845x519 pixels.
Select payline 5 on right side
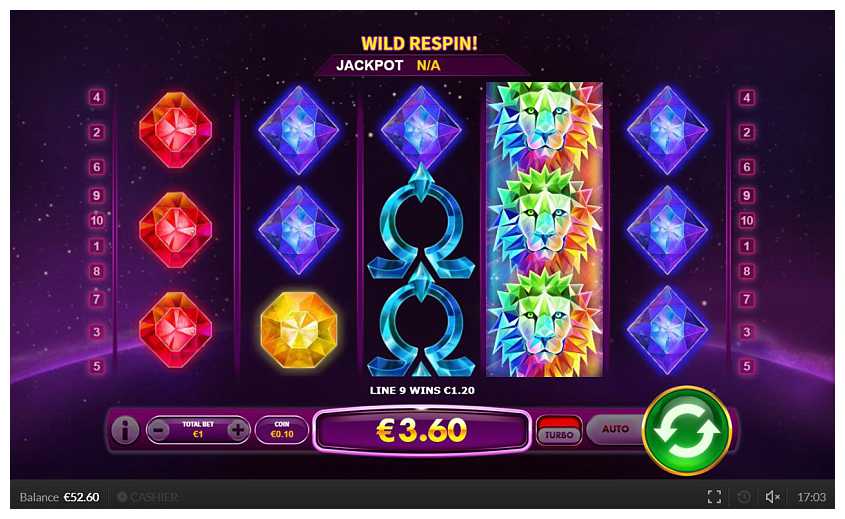[746, 366]
